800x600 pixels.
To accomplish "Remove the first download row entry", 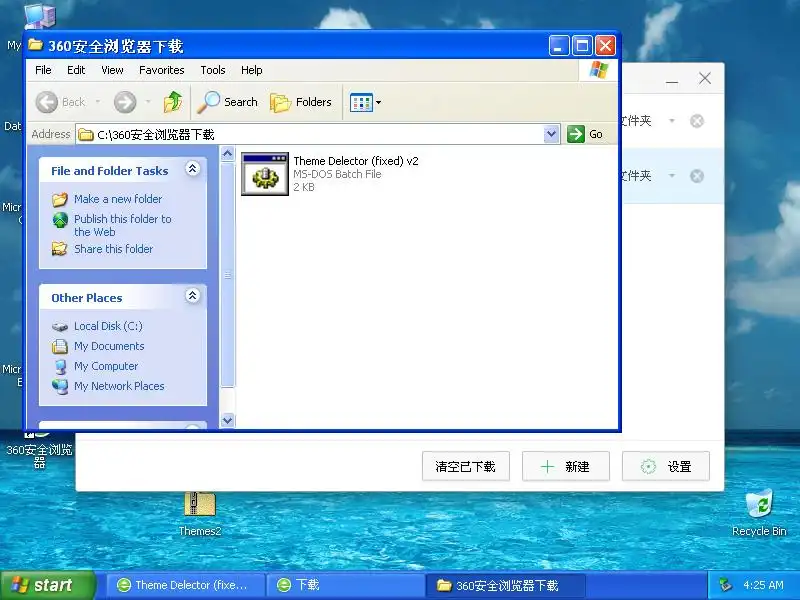I will pos(697,121).
